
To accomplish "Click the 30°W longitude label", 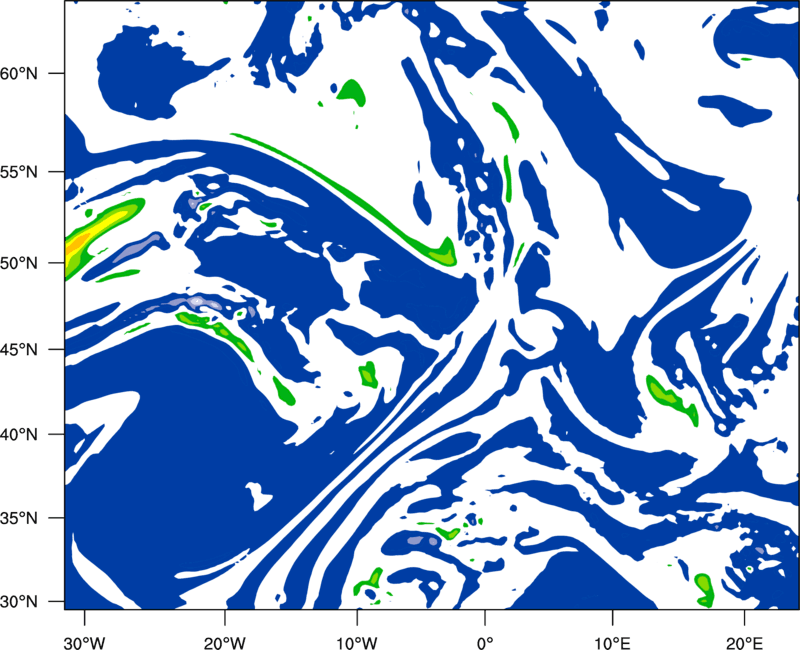I will click(84, 643).
